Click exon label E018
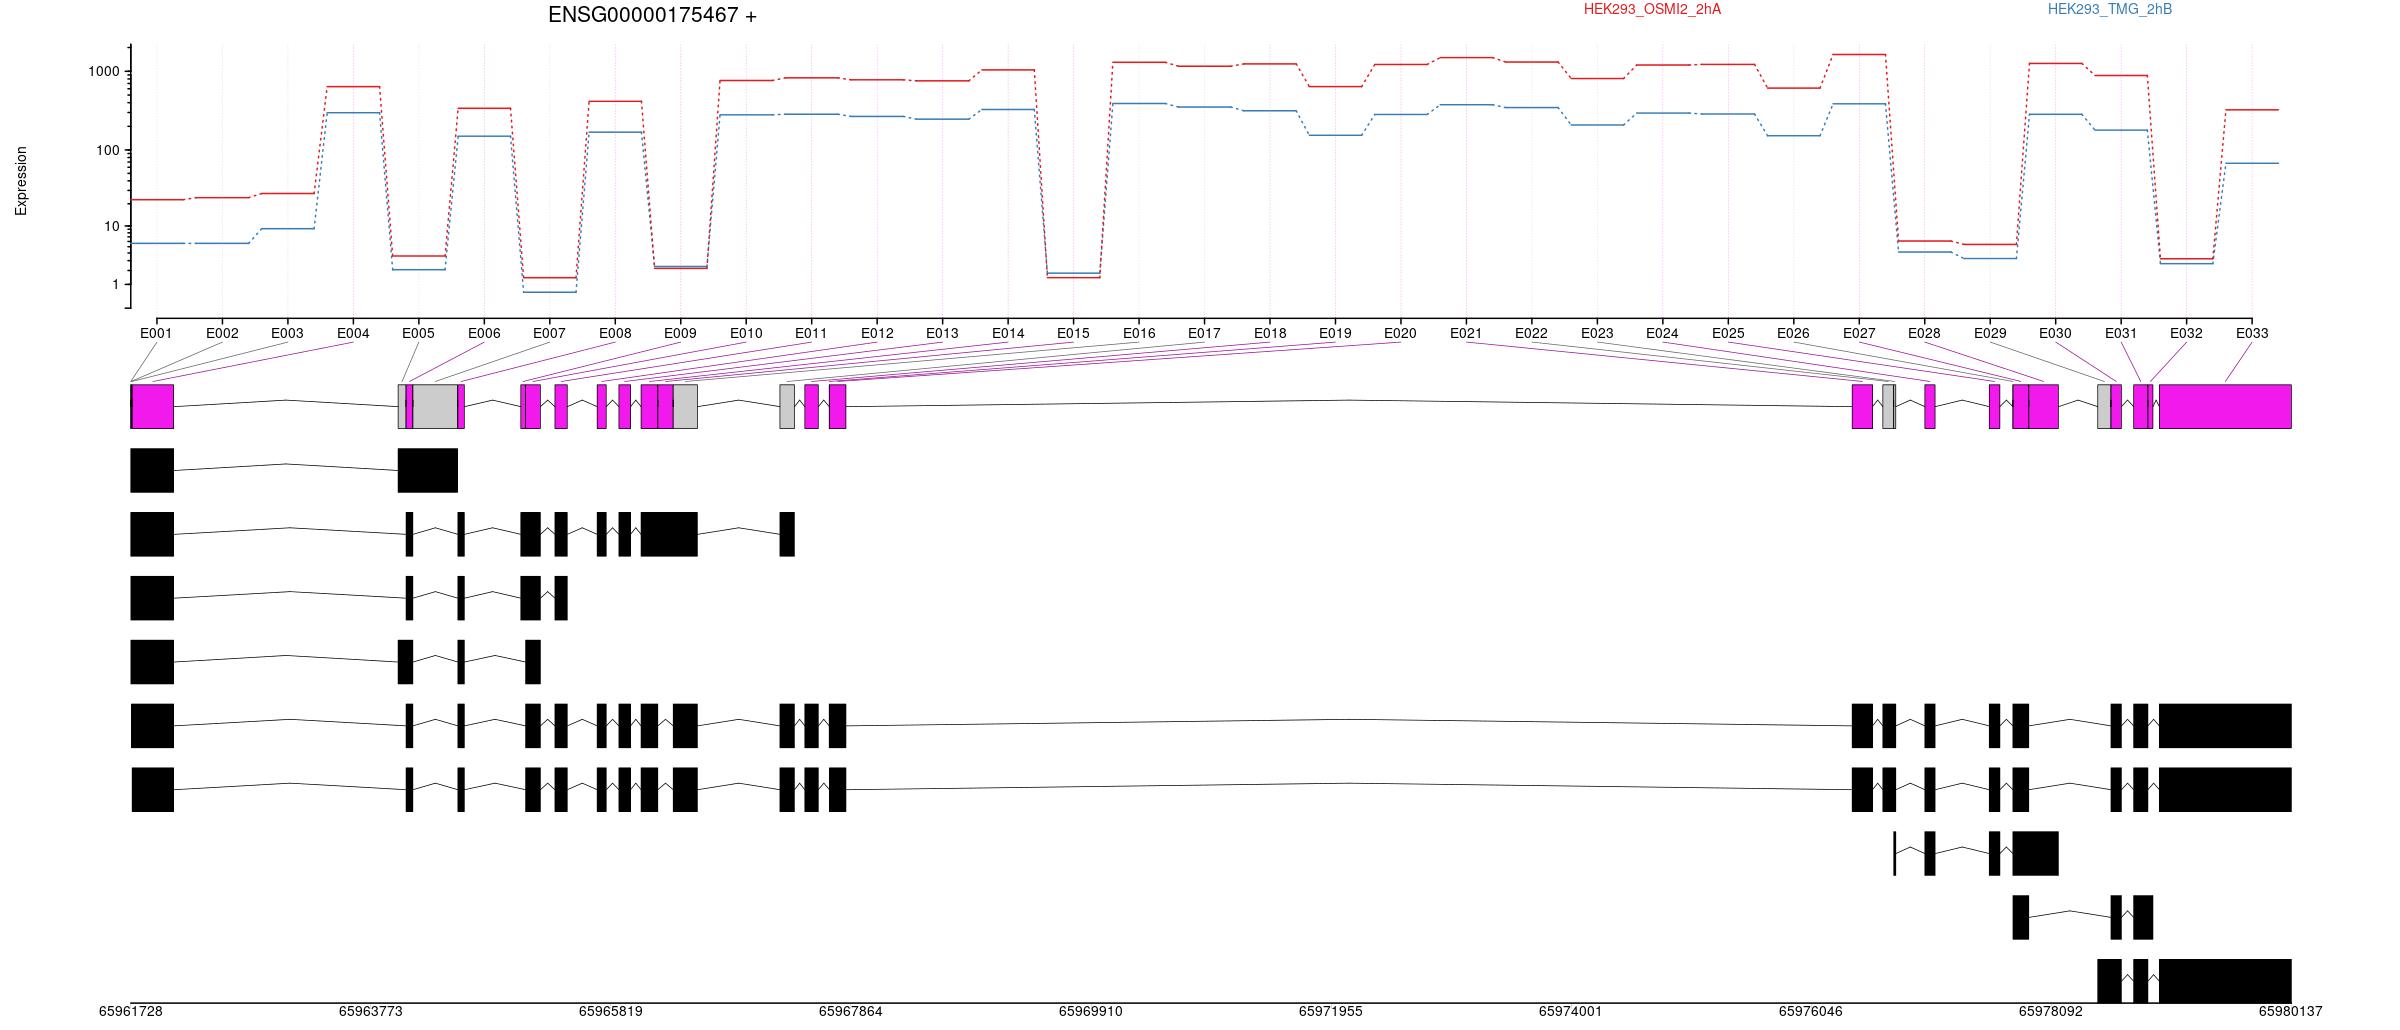The width and height of the screenshot is (2400, 1030). (x=1270, y=333)
